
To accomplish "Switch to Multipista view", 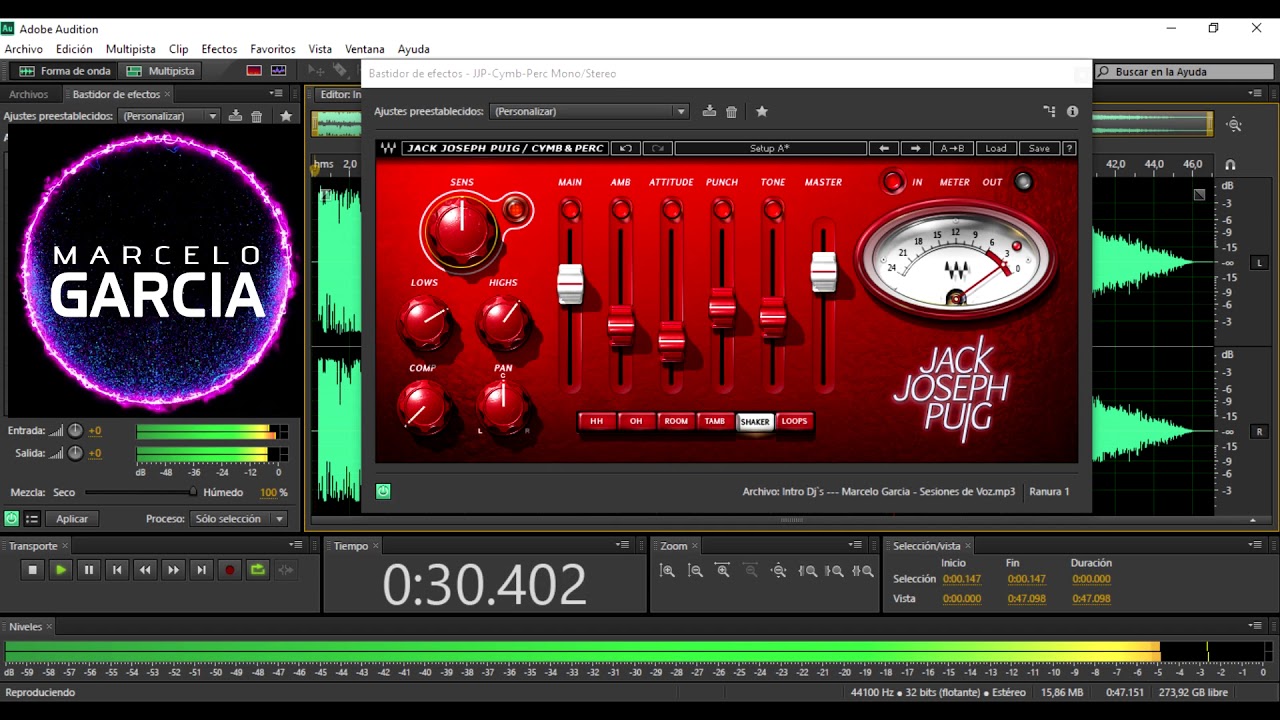I will pyautogui.click(x=160, y=71).
